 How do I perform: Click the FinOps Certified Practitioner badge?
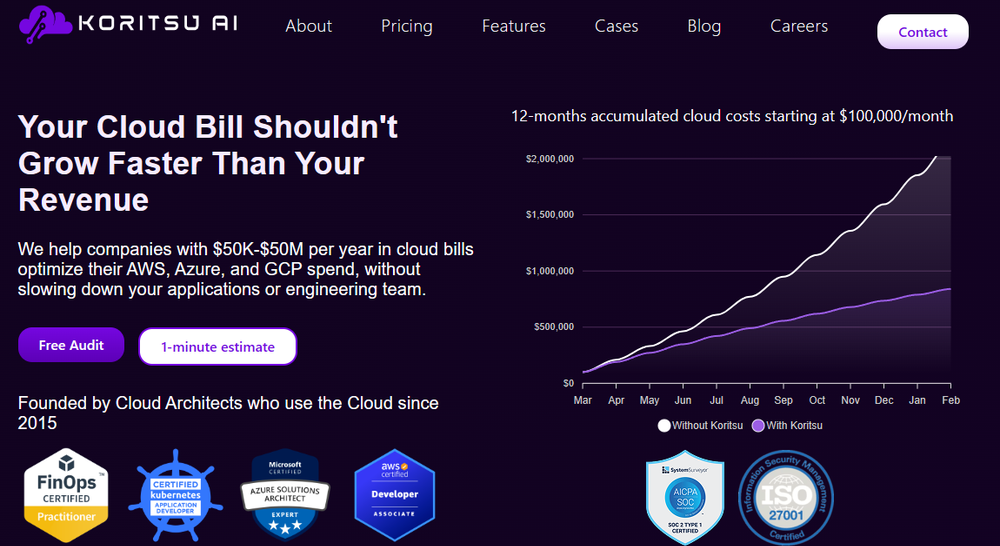point(66,493)
